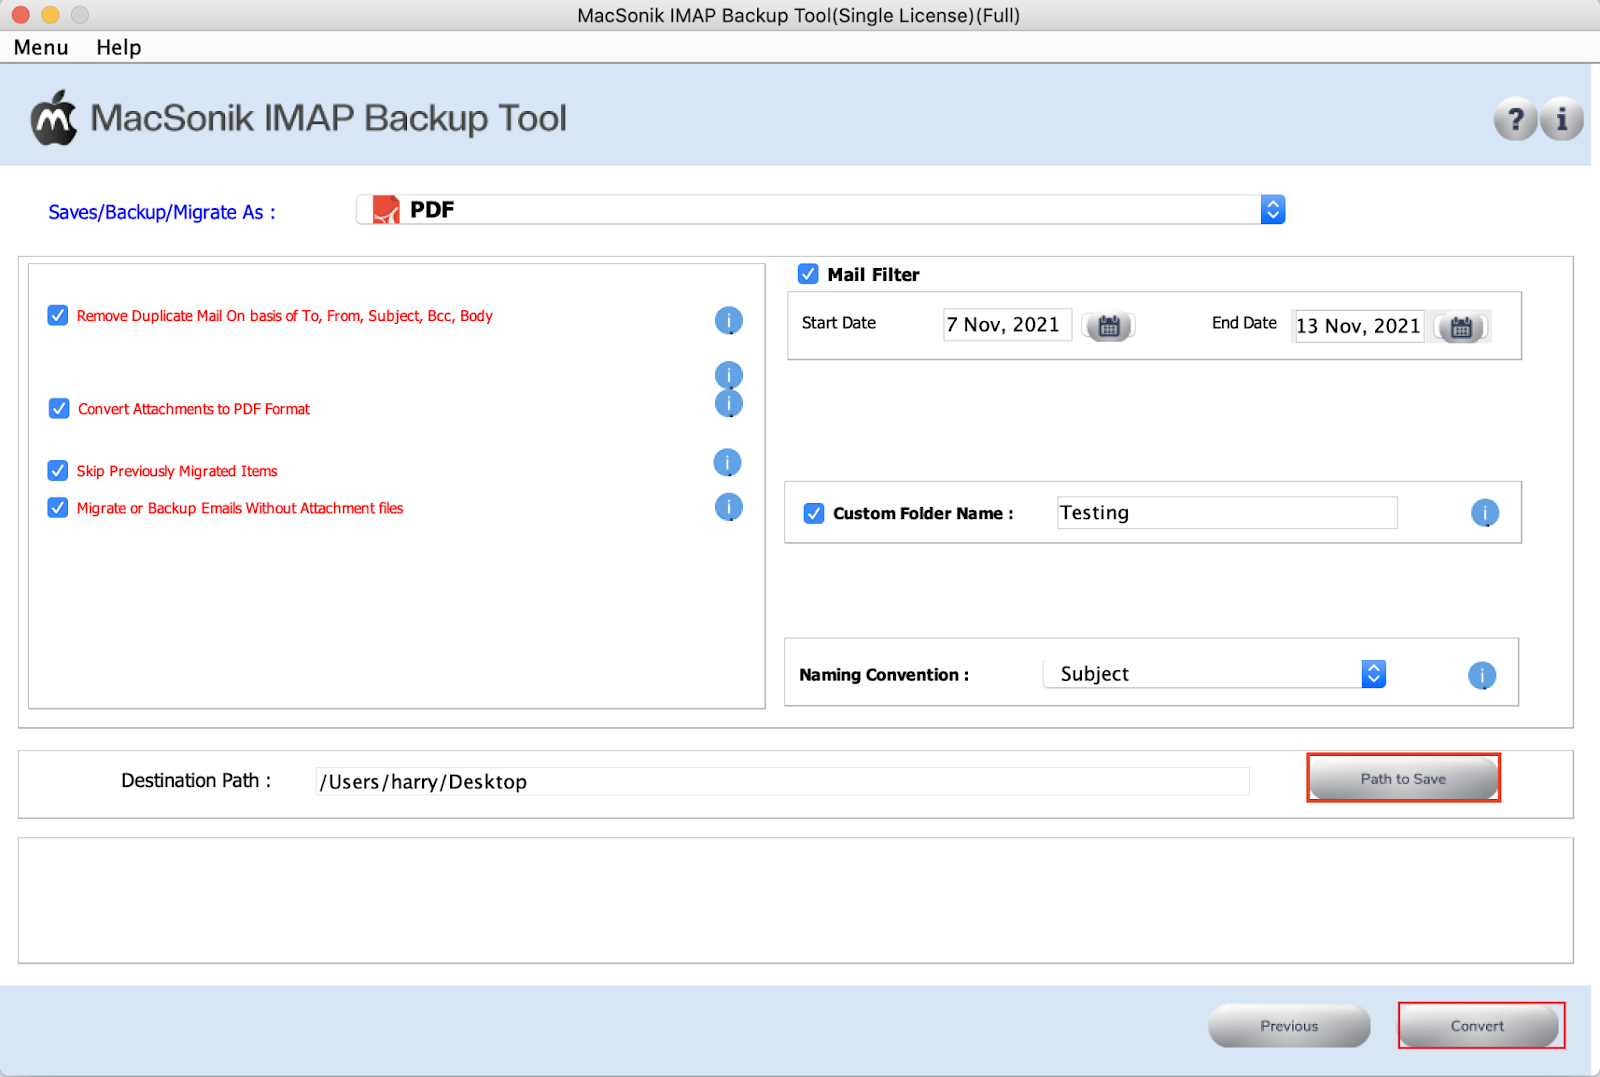The image size is (1600, 1077).
Task: Click the red PDF format icon
Action: pos(386,210)
